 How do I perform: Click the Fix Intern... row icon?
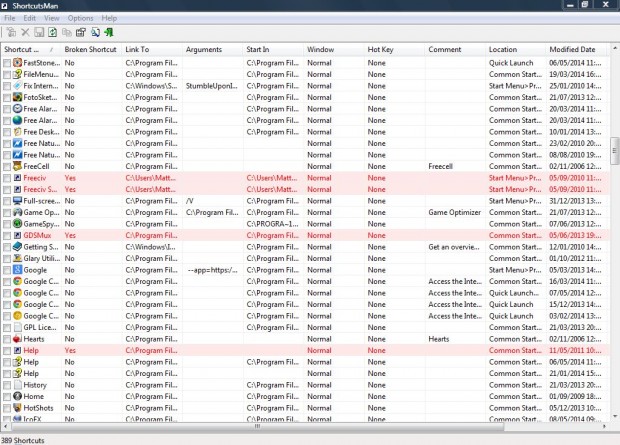point(17,85)
